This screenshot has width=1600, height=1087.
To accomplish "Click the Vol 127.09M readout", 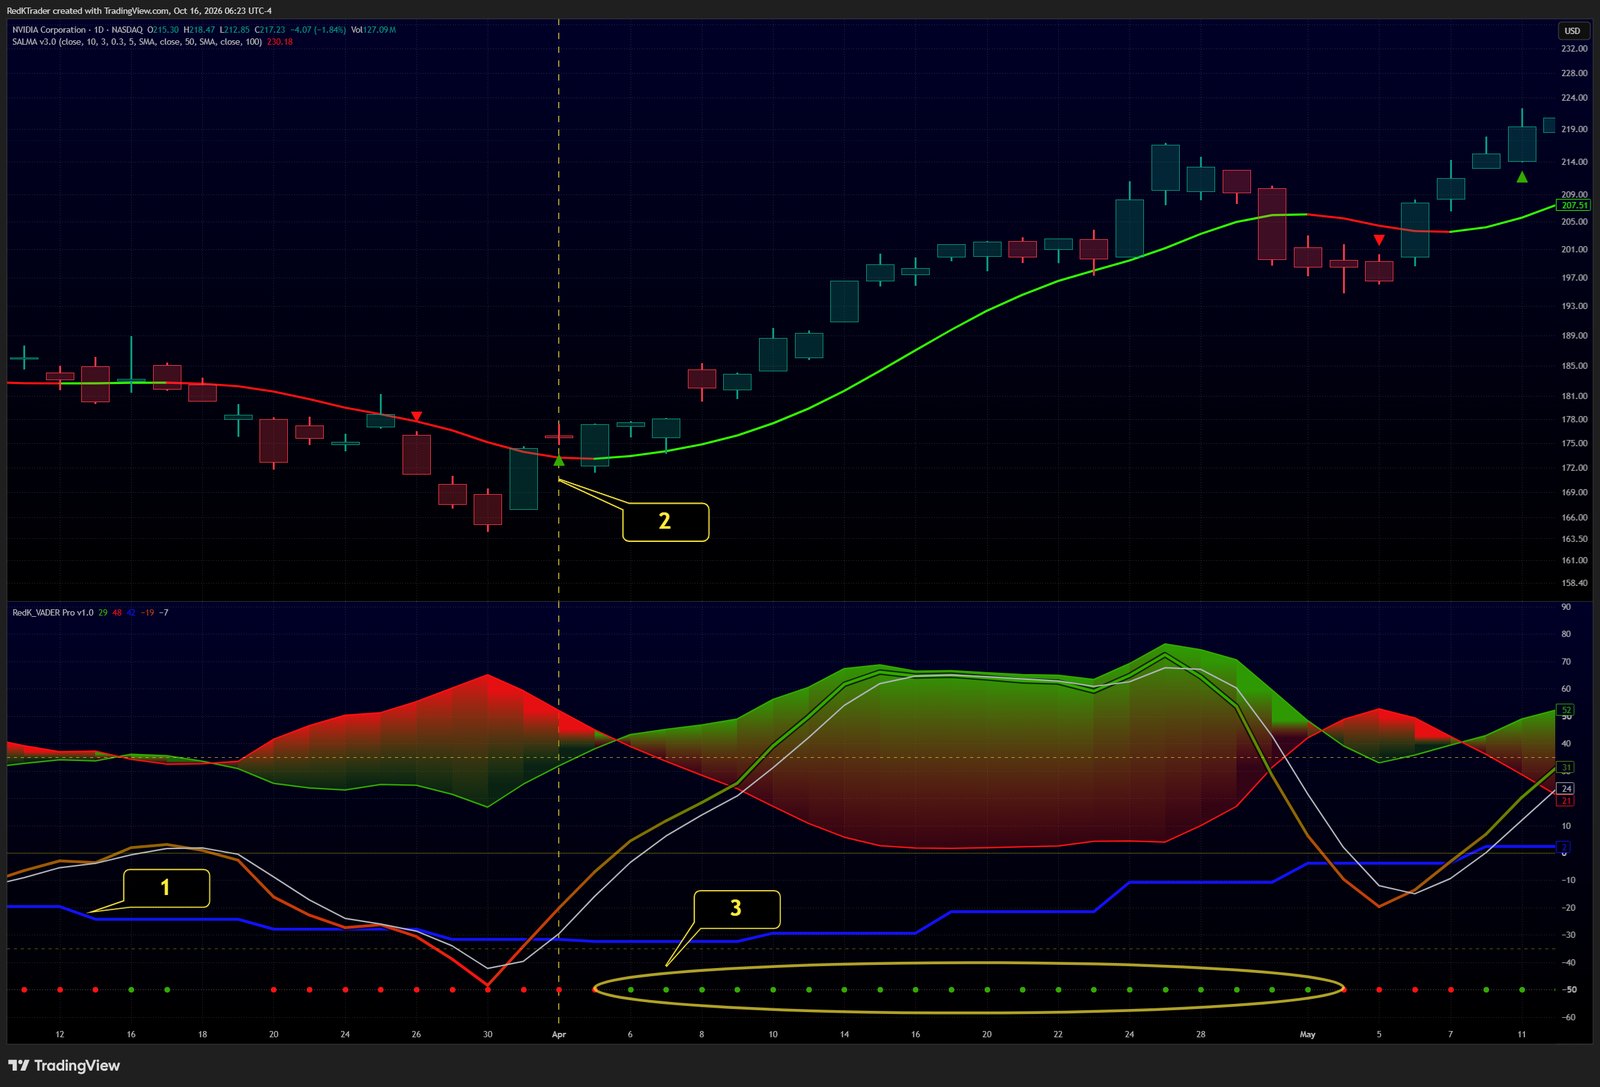I will [x=373, y=30].
